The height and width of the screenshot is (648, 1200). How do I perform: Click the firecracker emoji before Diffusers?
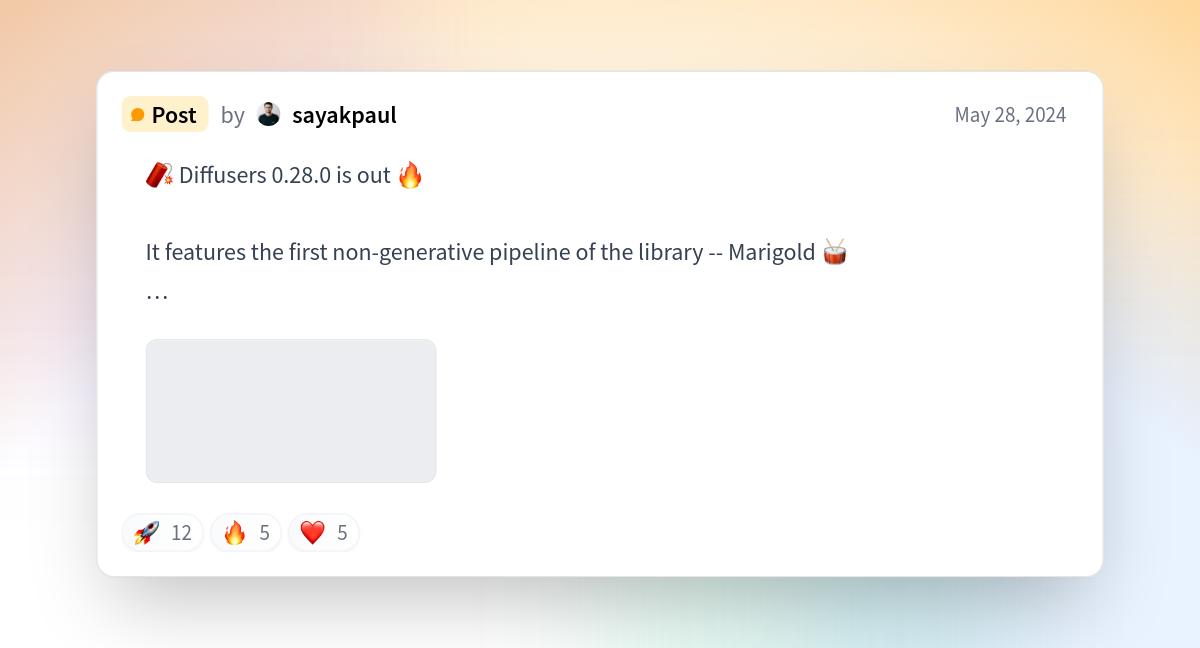click(159, 175)
